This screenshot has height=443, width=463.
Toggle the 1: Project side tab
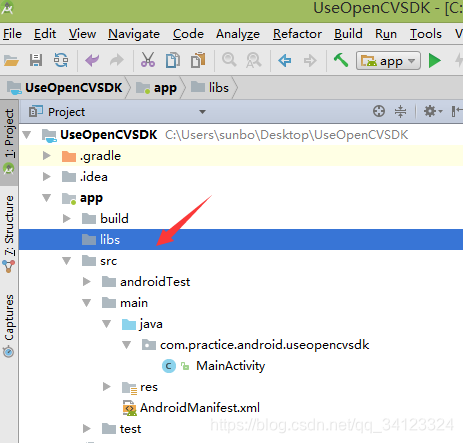(x=9, y=142)
